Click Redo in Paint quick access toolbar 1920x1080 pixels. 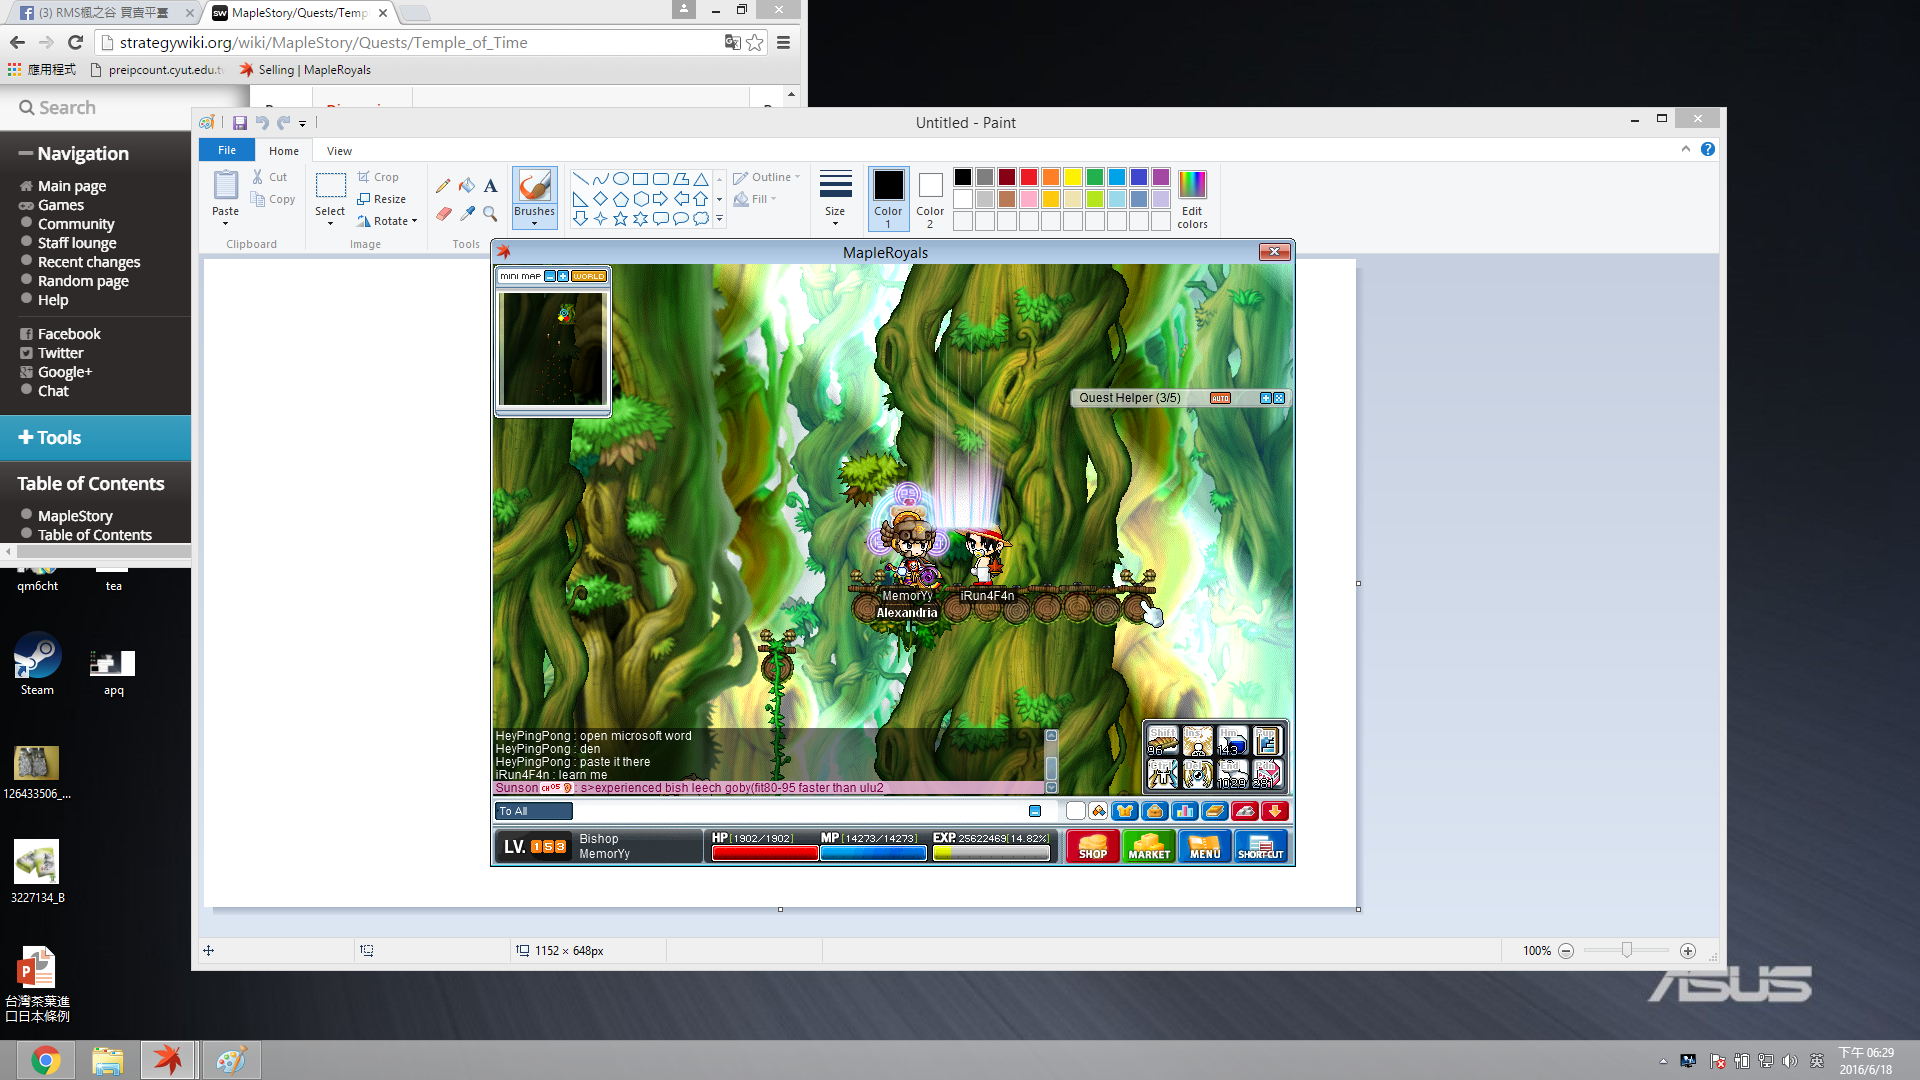[283, 123]
